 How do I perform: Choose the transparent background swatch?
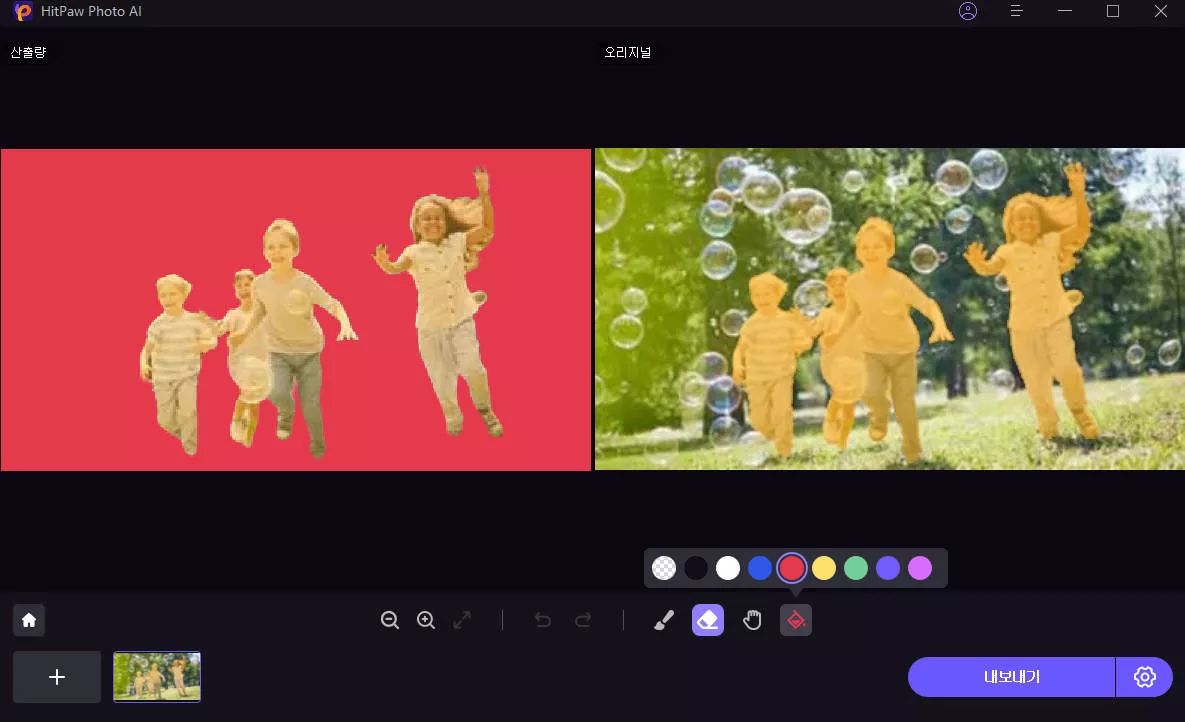[x=664, y=568]
